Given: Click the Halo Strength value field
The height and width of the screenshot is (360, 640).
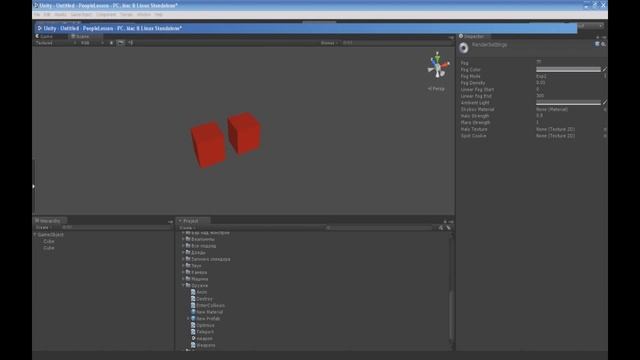Looking at the screenshot, I should point(571,116).
